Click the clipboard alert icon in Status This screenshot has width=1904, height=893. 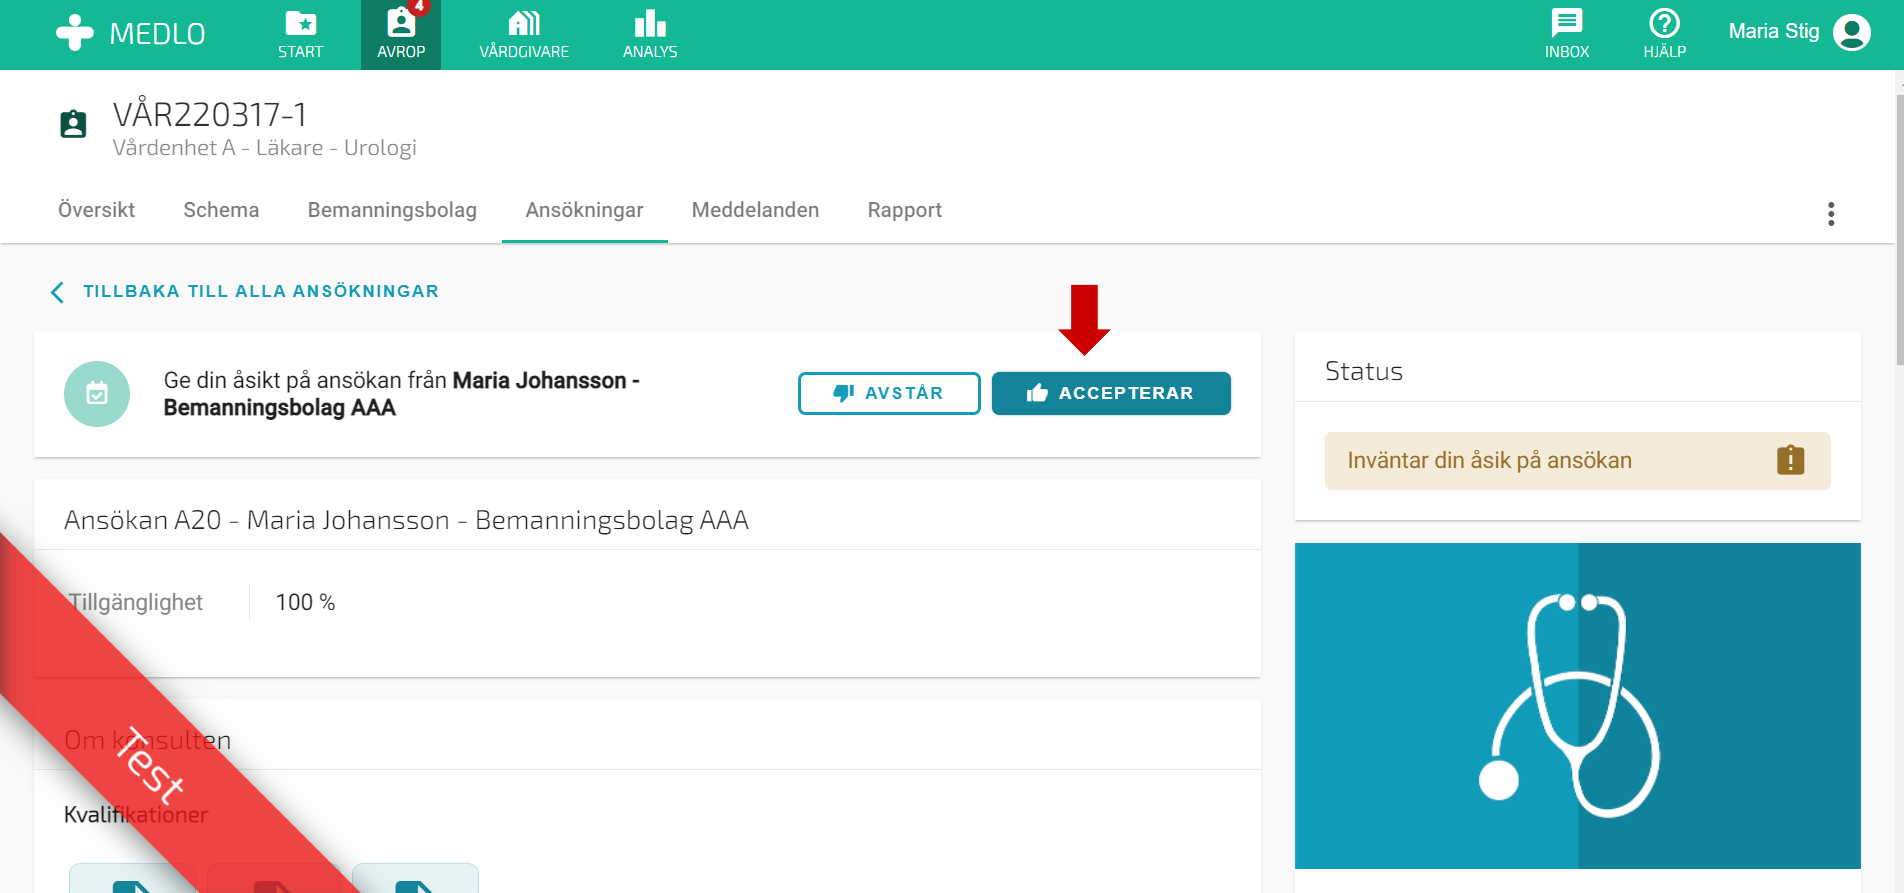[1791, 460]
